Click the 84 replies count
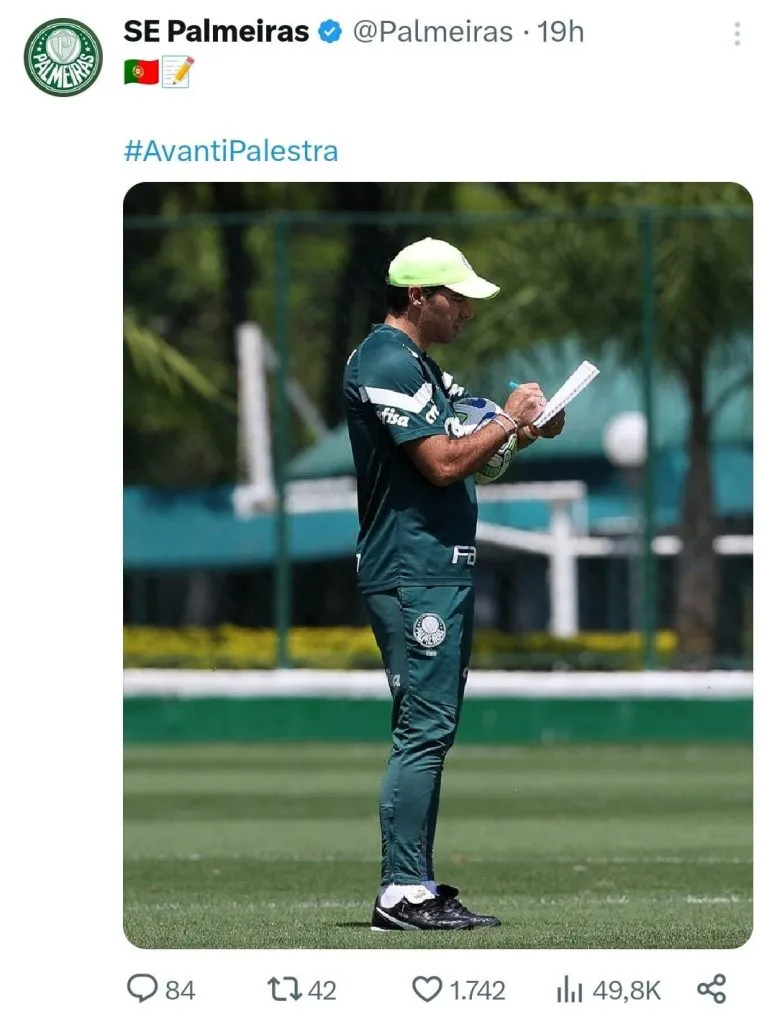This screenshot has height=1024, width=777. (x=180, y=990)
